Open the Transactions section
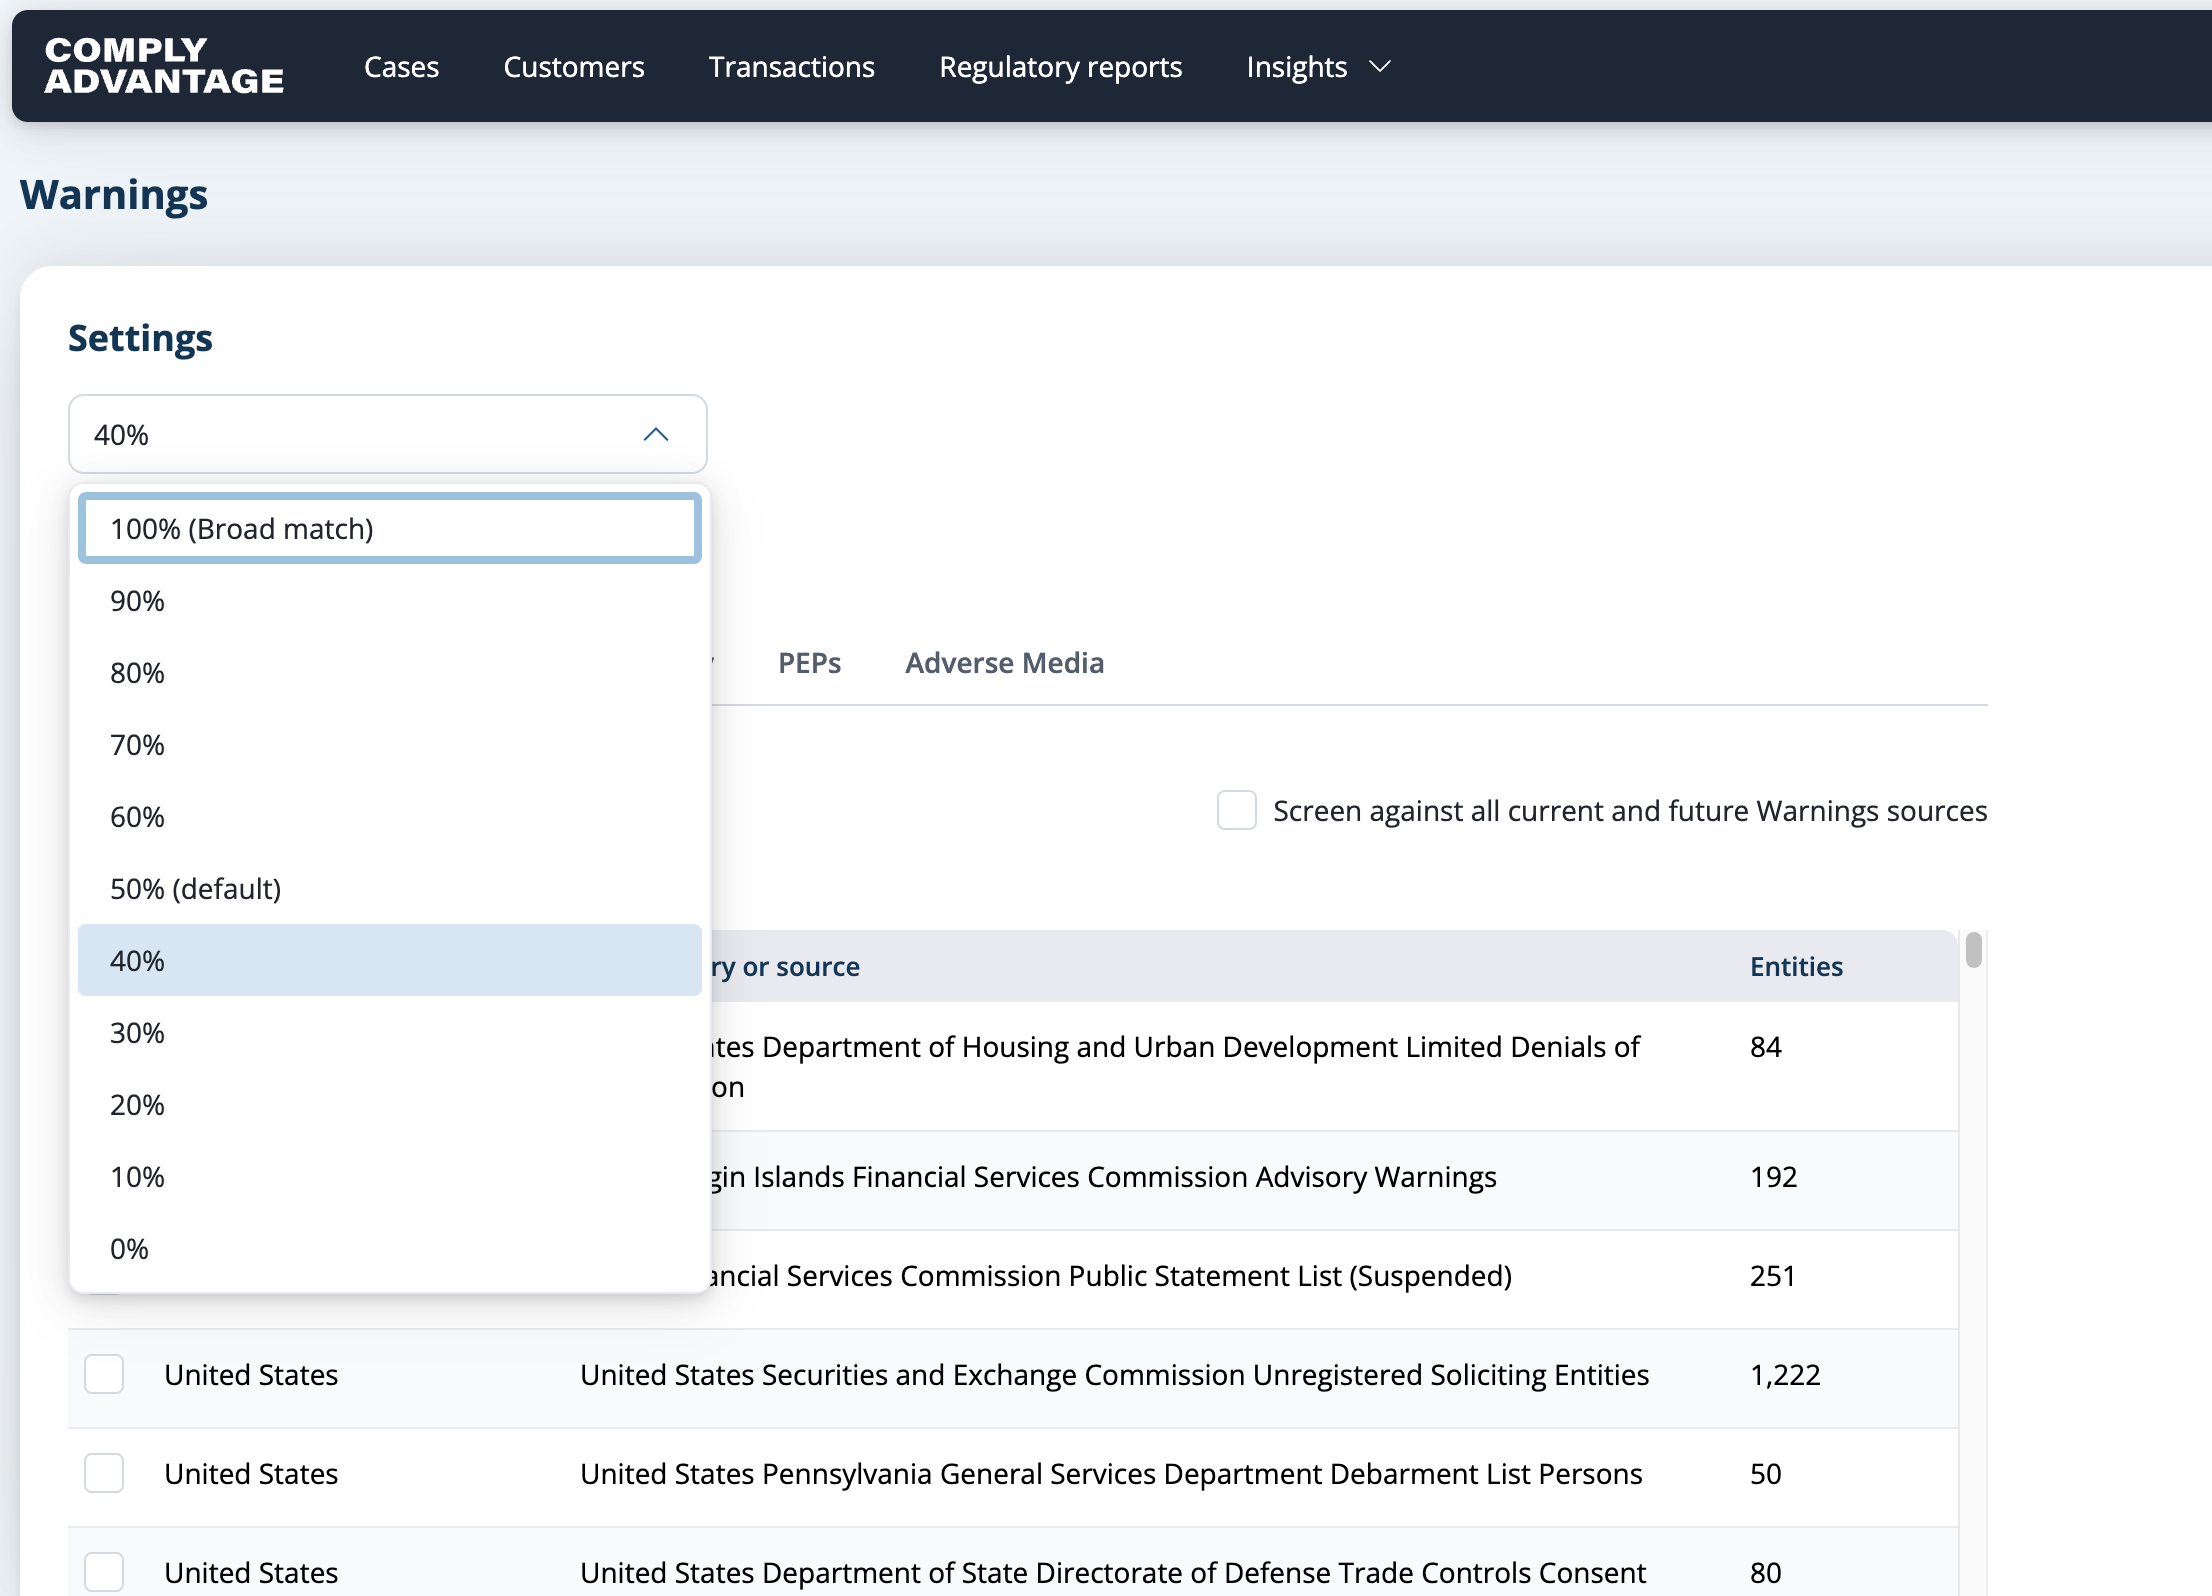Viewport: 2212px width, 1596px height. (x=792, y=67)
